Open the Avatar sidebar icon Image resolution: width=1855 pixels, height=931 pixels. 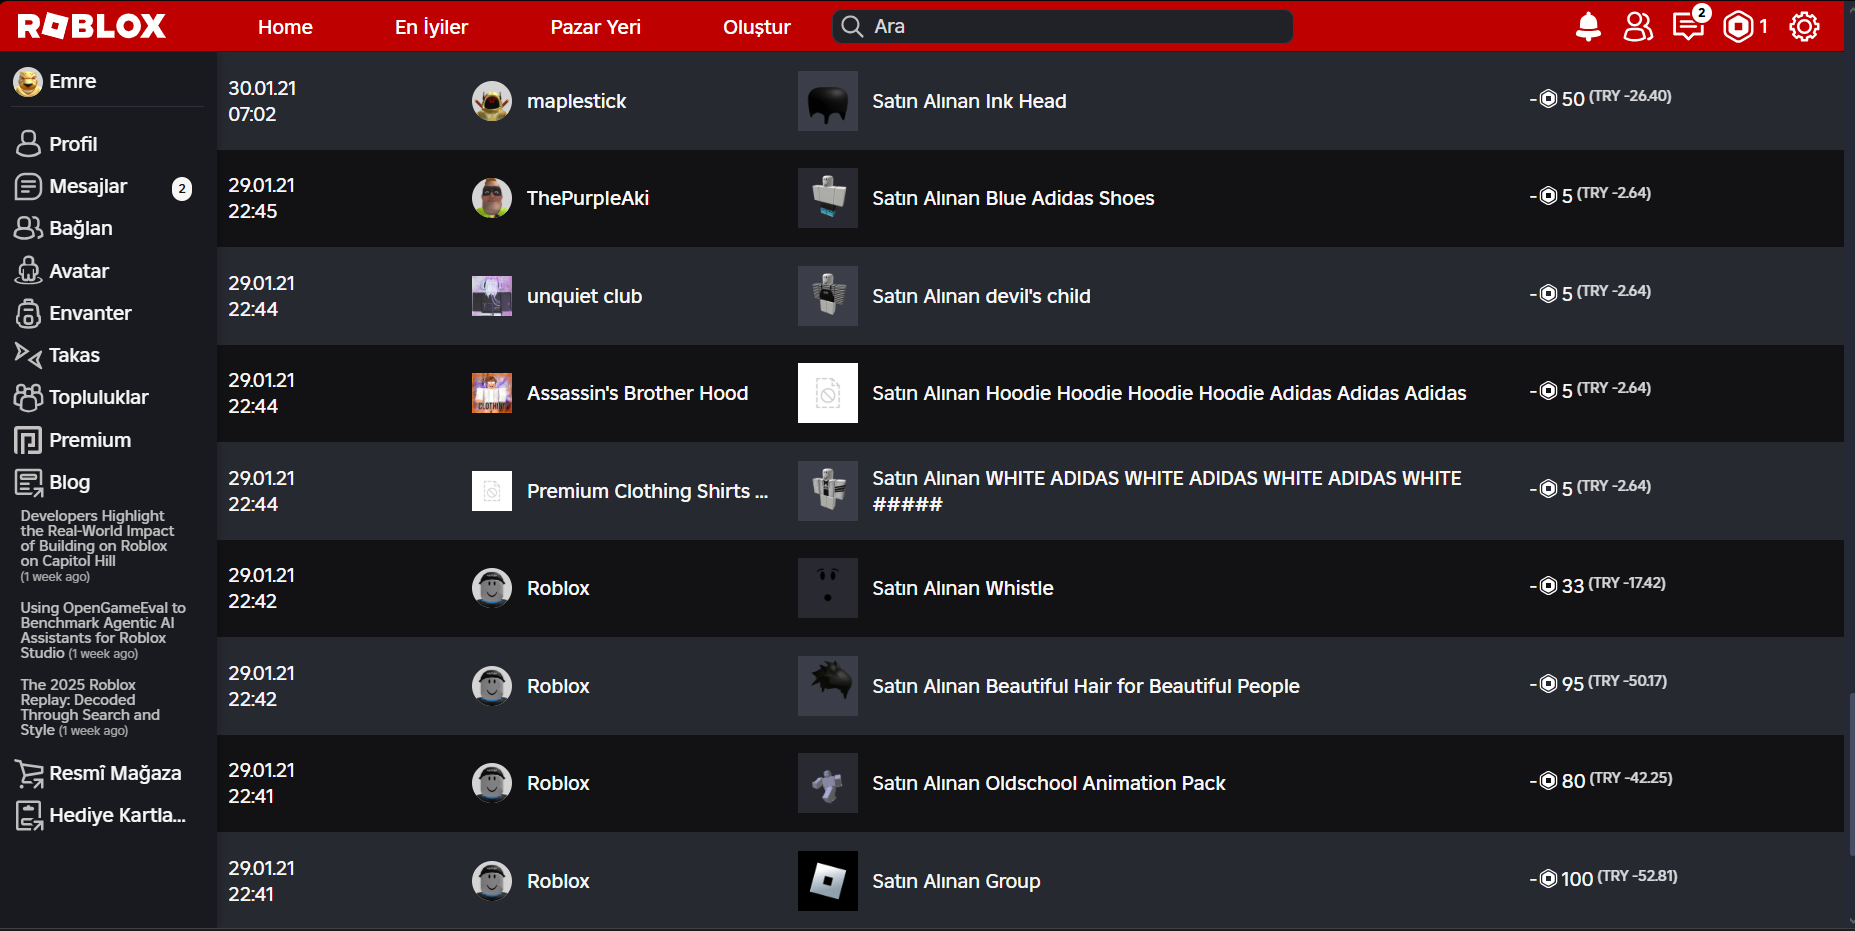28,271
